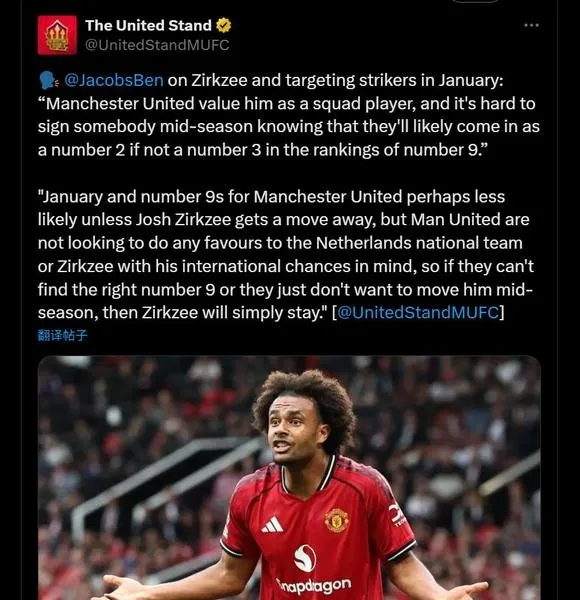This screenshot has width=580, height=600.
Task: Open @UnitedStandMUFC handle below account name
Action: point(157,45)
